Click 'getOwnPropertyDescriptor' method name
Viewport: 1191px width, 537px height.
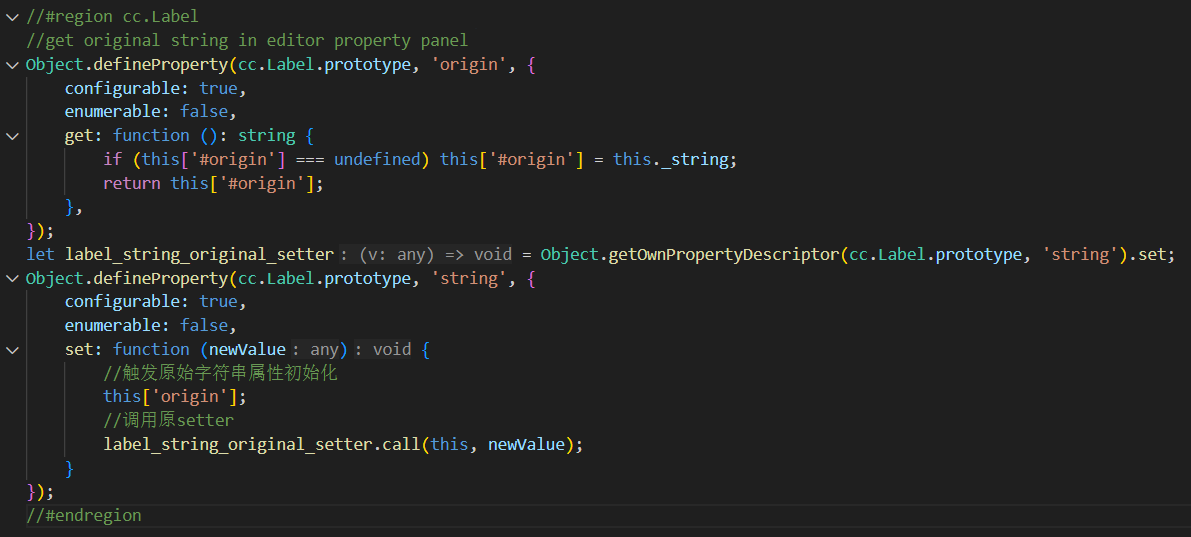tap(724, 254)
